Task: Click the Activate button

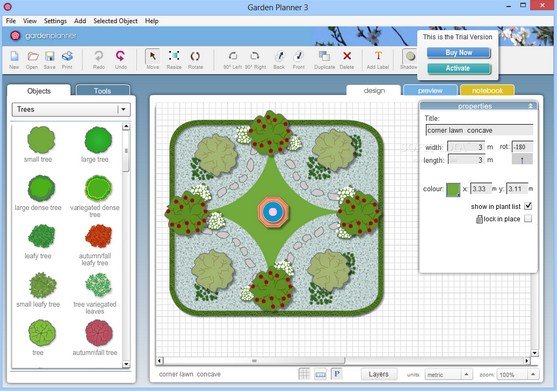Action: 459,68
